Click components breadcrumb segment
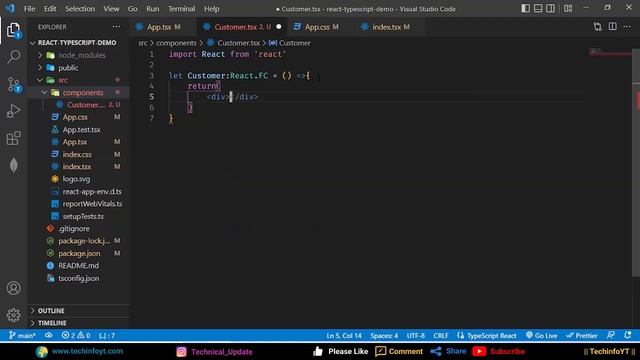The width and height of the screenshot is (640, 360). pos(176,43)
